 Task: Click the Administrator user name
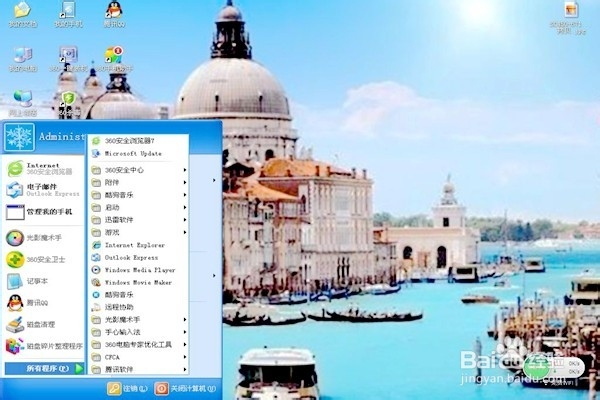click(62, 136)
